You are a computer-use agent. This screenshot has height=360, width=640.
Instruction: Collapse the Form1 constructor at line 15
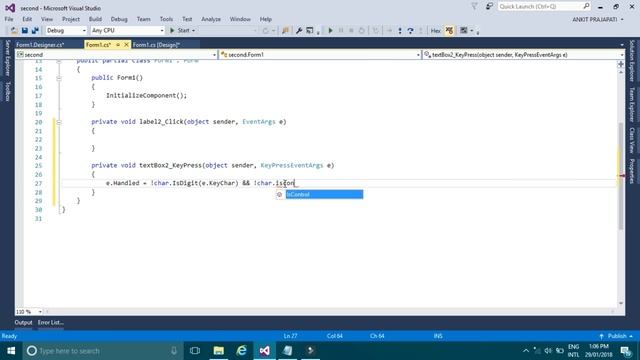tap(59, 78)
